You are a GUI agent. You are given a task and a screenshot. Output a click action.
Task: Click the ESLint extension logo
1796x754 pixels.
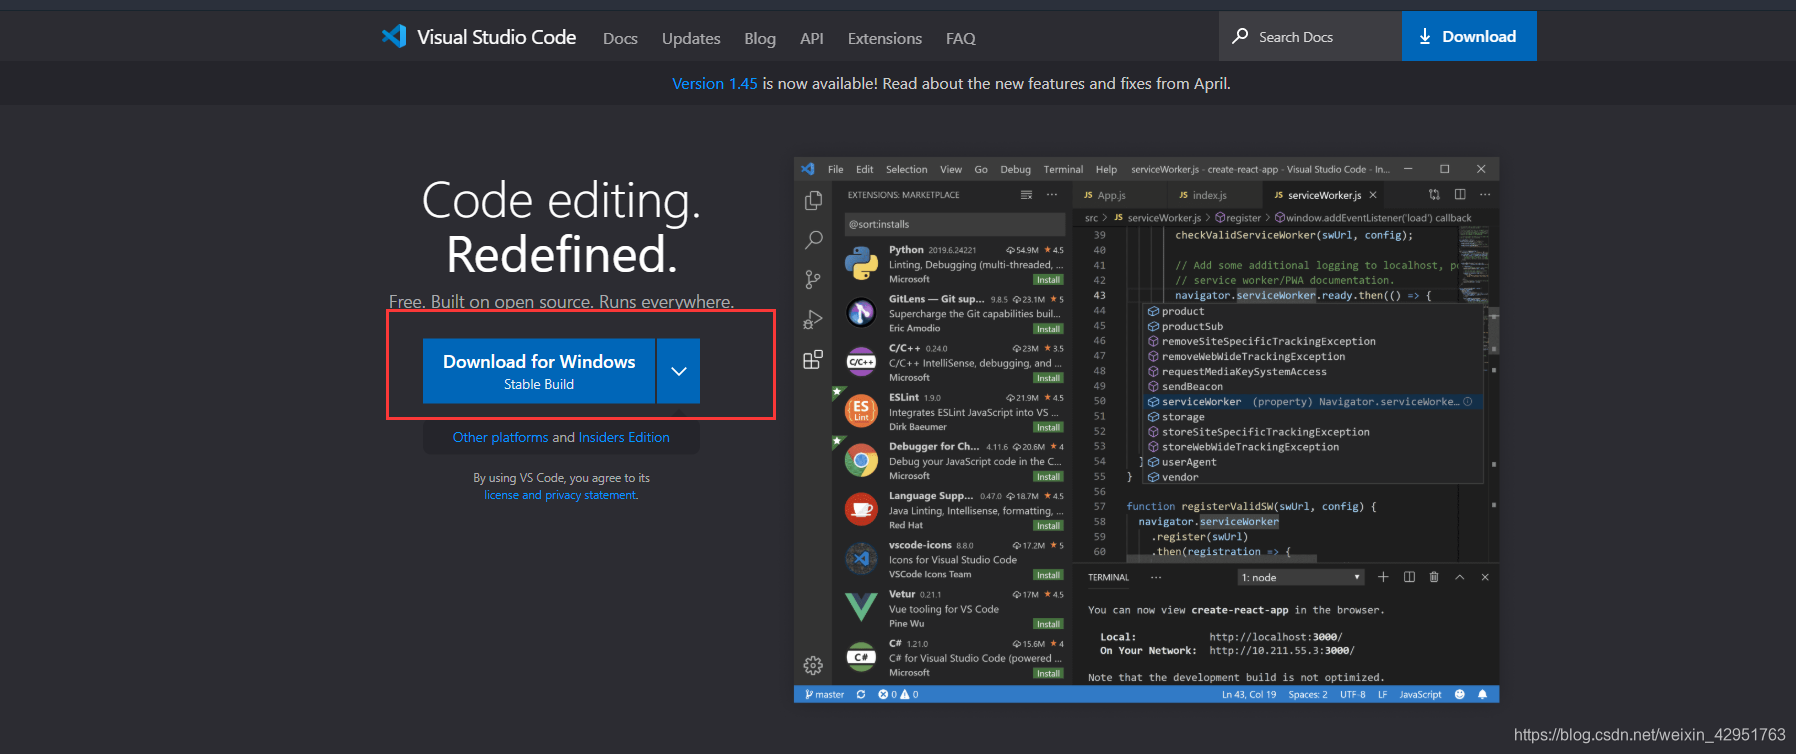pyautogui.click(x=861, y=411)
